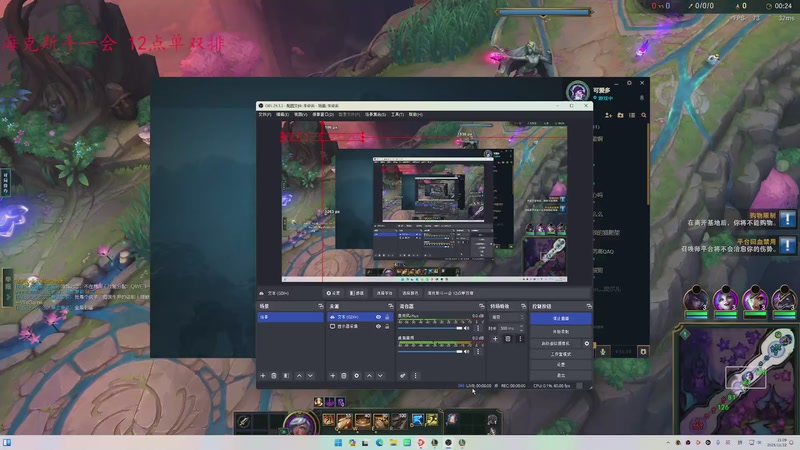Toggle visibility of 显示器采集 source
The image size is (800, 450).
[x=378, y=326]
